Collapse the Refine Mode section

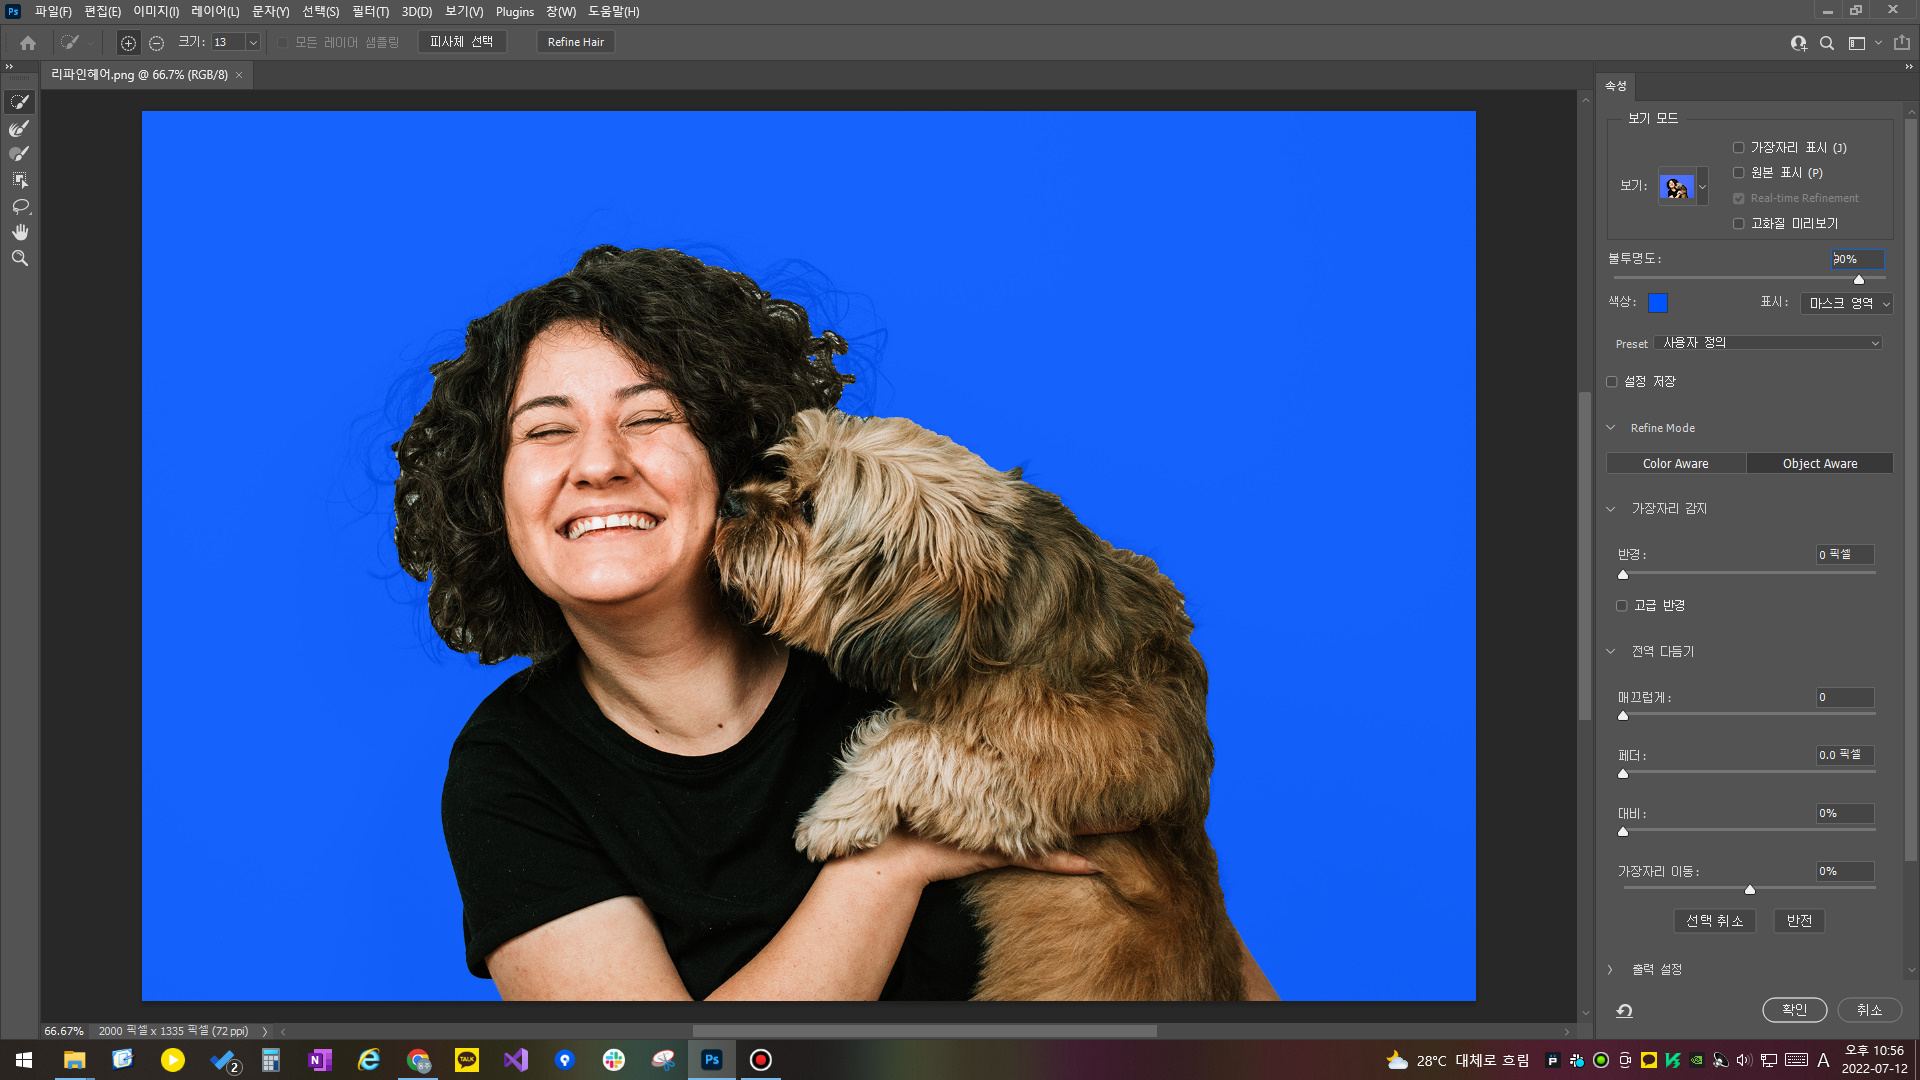(x=1611, y=428)
